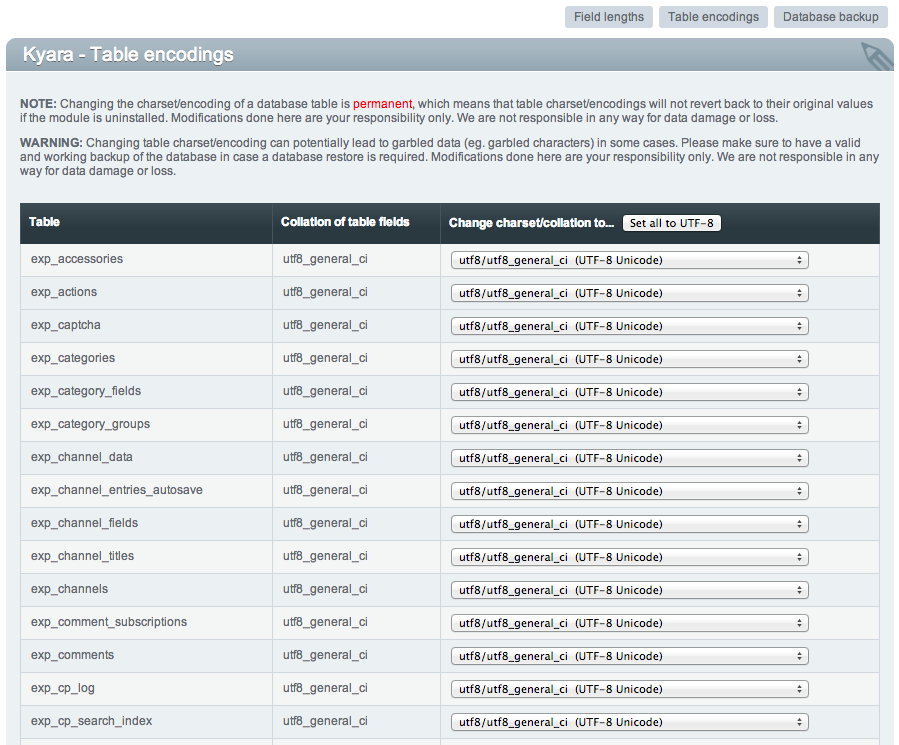Open the exp_channels charset dropdown
899x745 pixels.
pyautogui.click(x=630, y=590)
